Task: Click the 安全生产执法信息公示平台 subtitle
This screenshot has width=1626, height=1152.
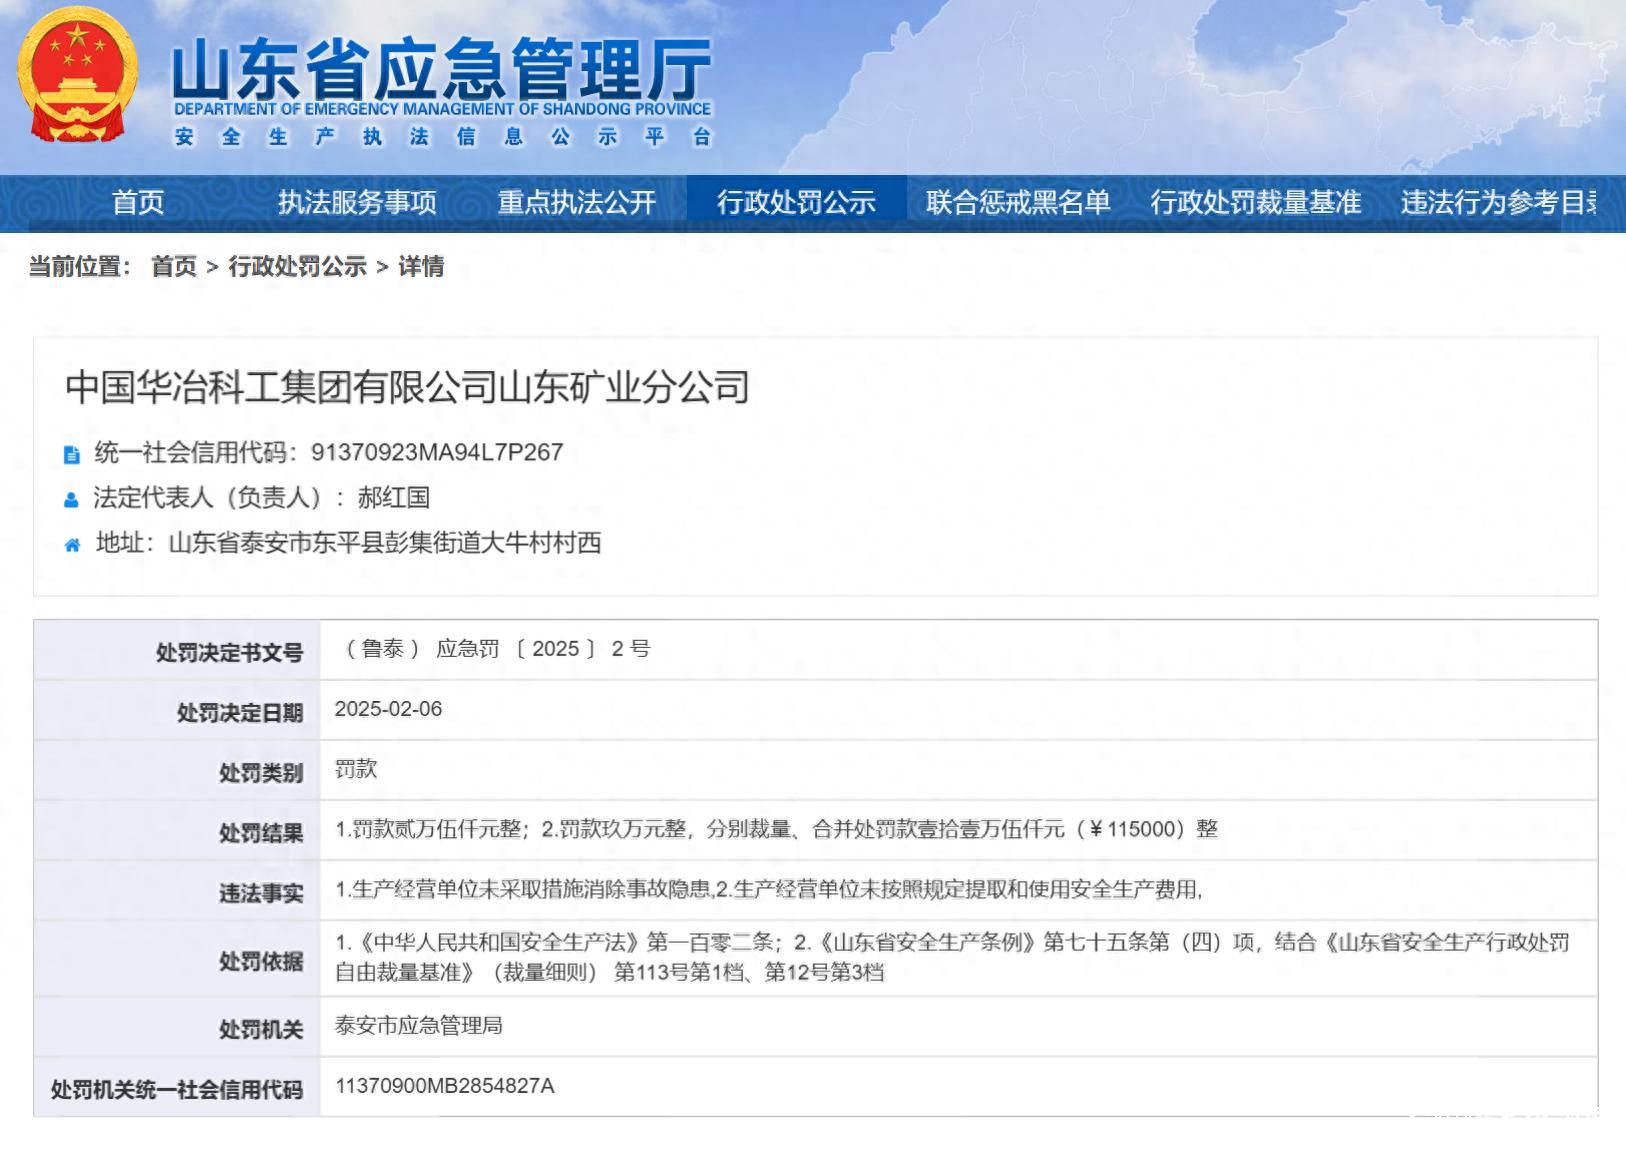Action: click(x=442, y=137)
